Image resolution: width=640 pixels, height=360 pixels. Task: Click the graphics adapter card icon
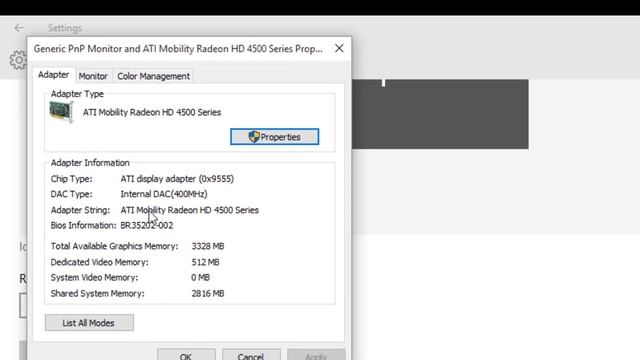click(x=61, y=111)
